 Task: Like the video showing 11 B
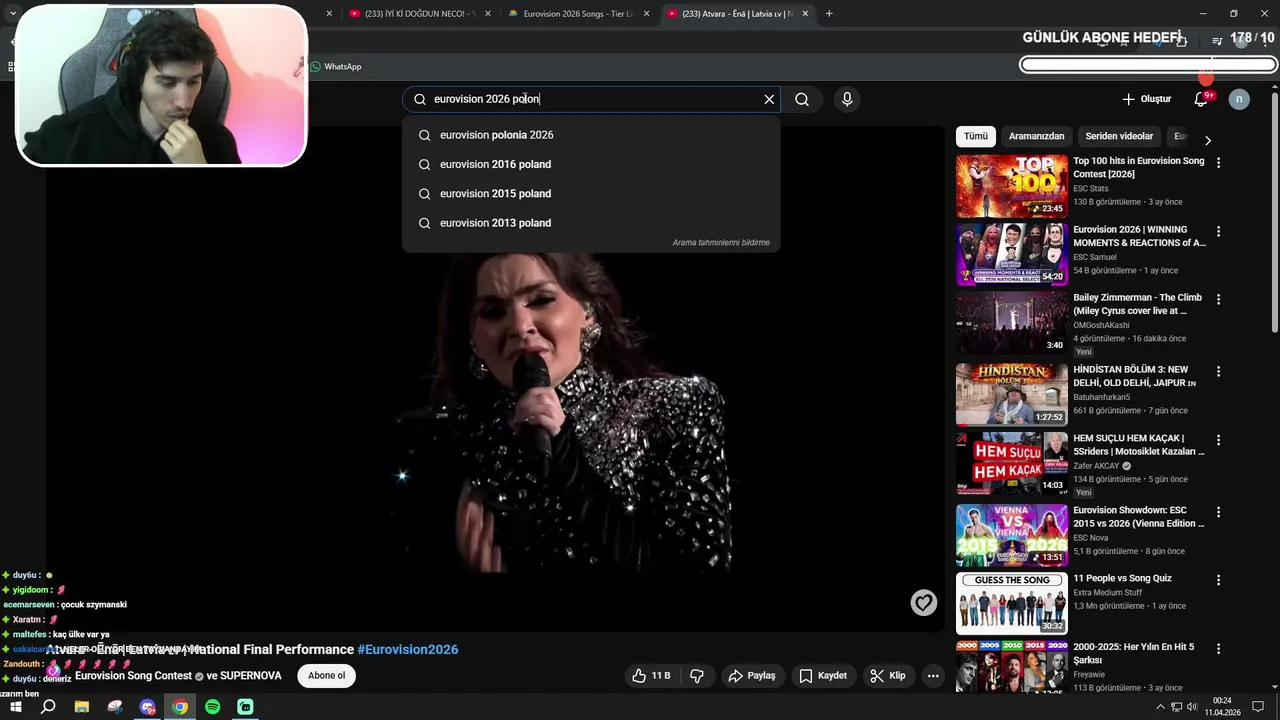pyautogui.click(x=650, y=676)
